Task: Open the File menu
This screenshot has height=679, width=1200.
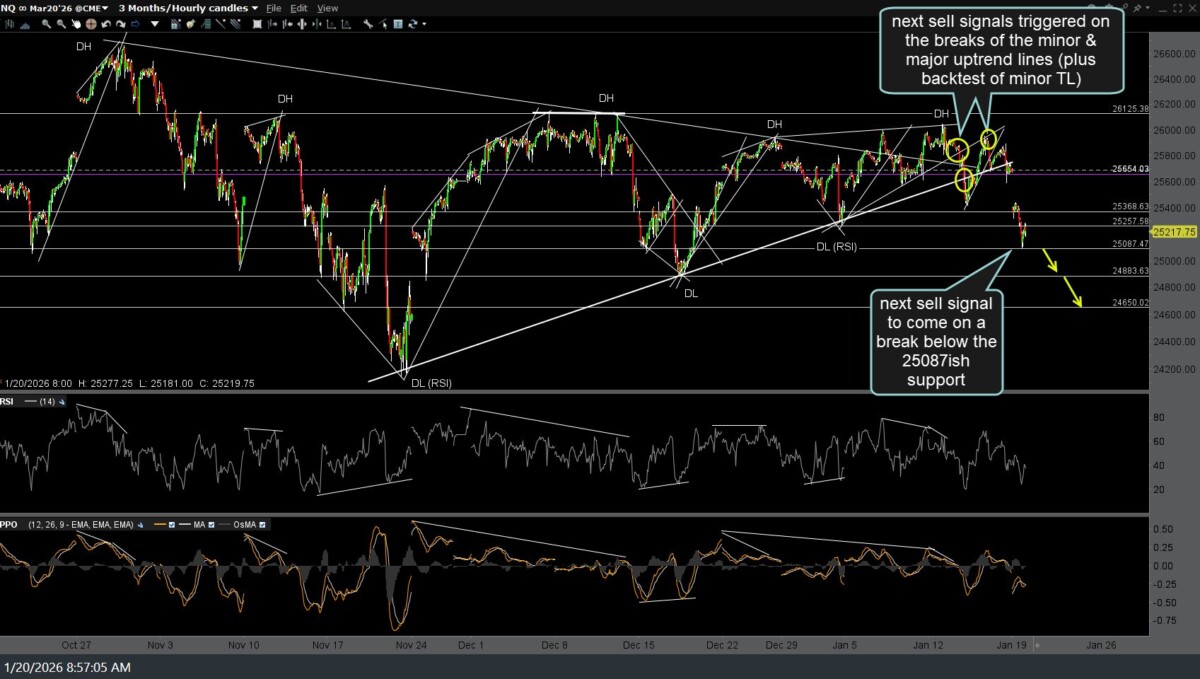Action: pos(273,8)
